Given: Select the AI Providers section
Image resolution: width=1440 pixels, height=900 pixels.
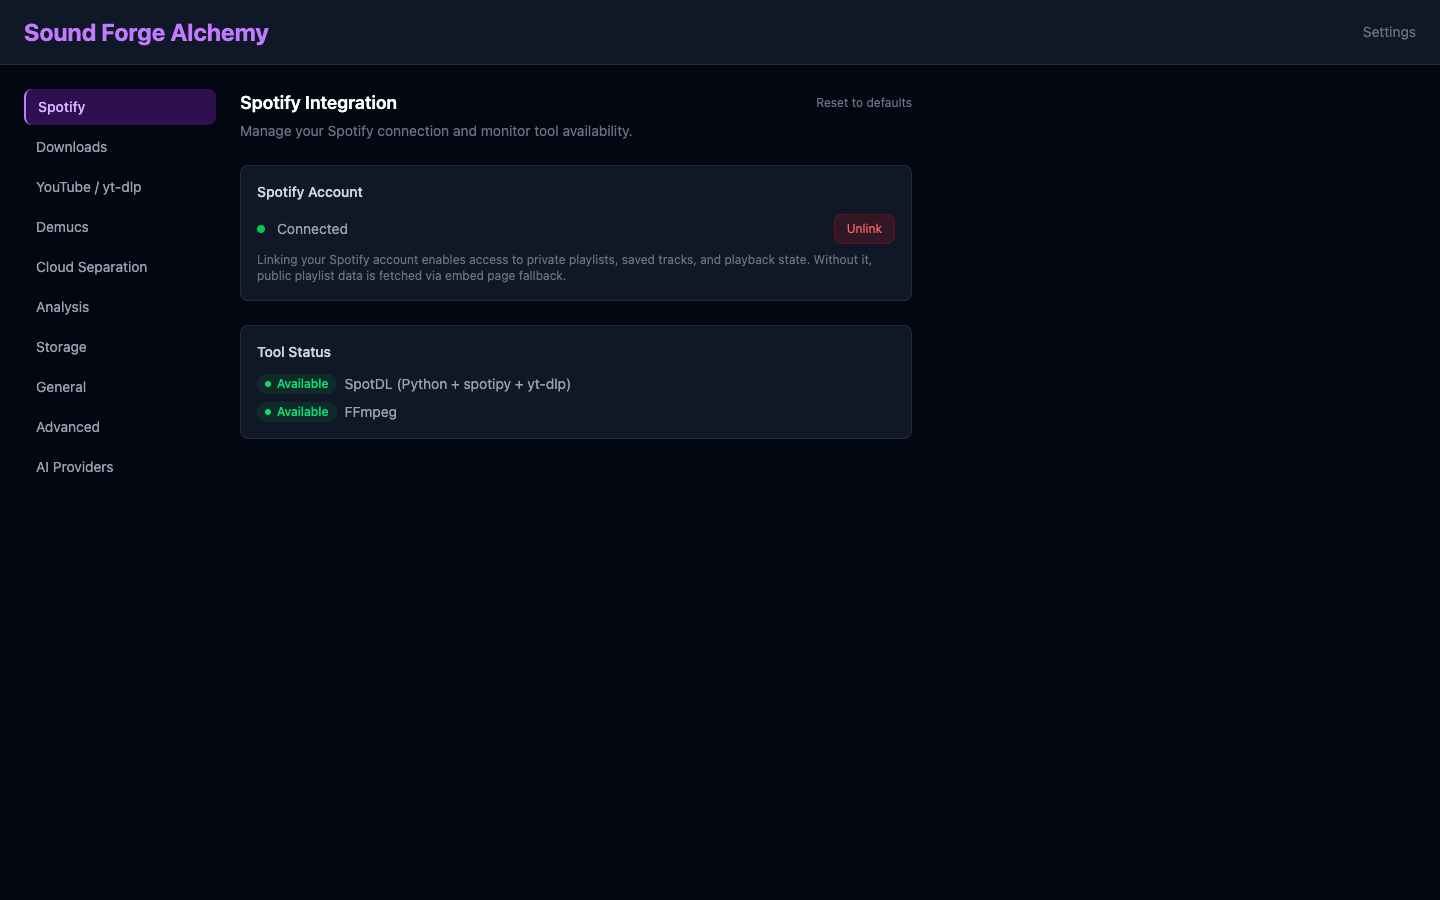Looking at the screenshot, I should (74, 467).
